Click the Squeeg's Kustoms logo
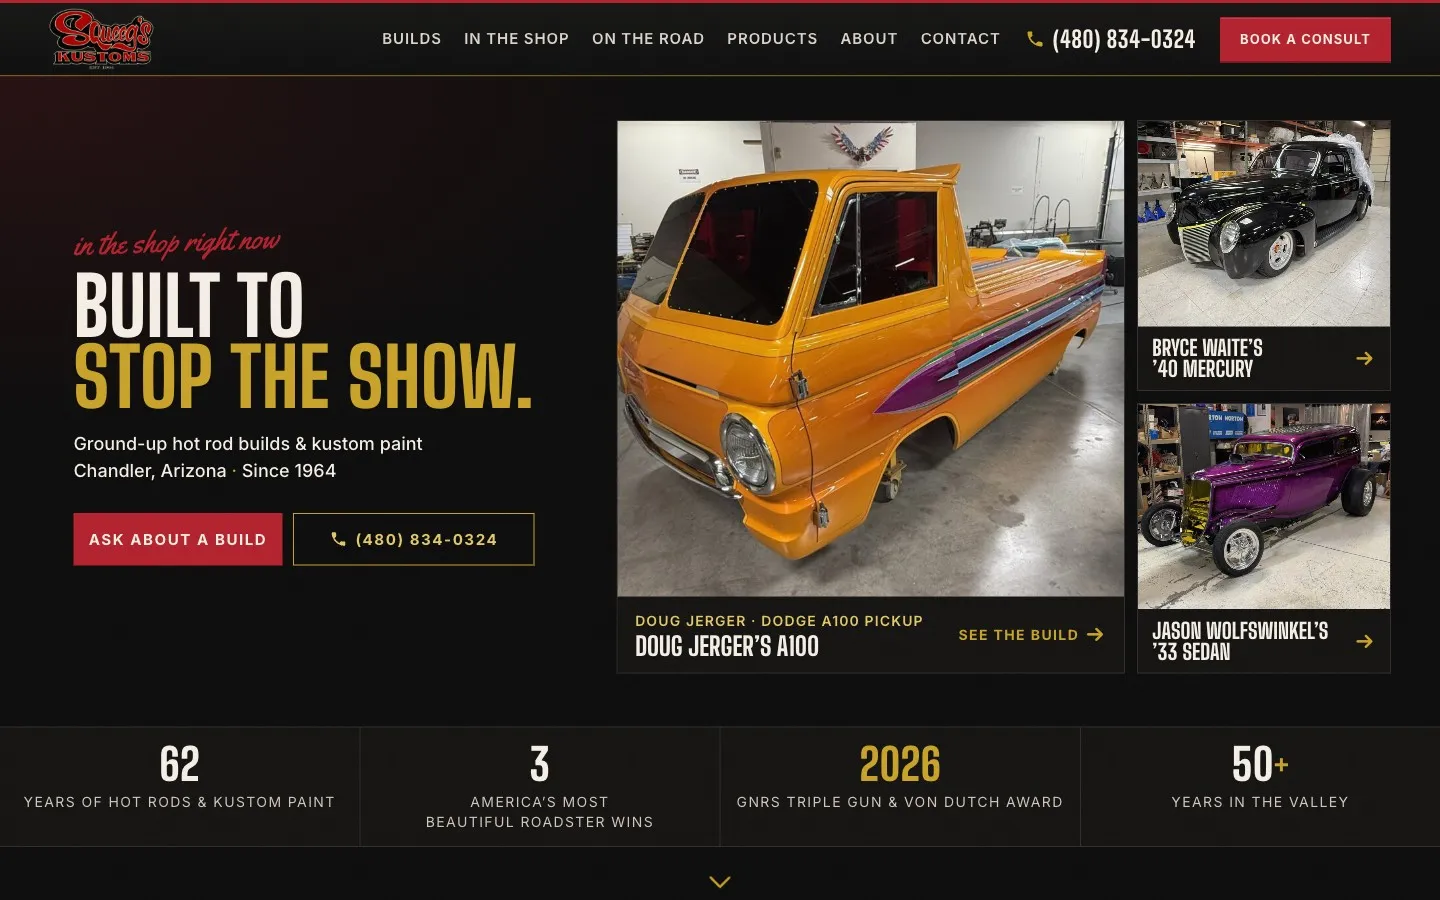The width and height of the screenshot is (1440, 900). (x=101, y=39)
